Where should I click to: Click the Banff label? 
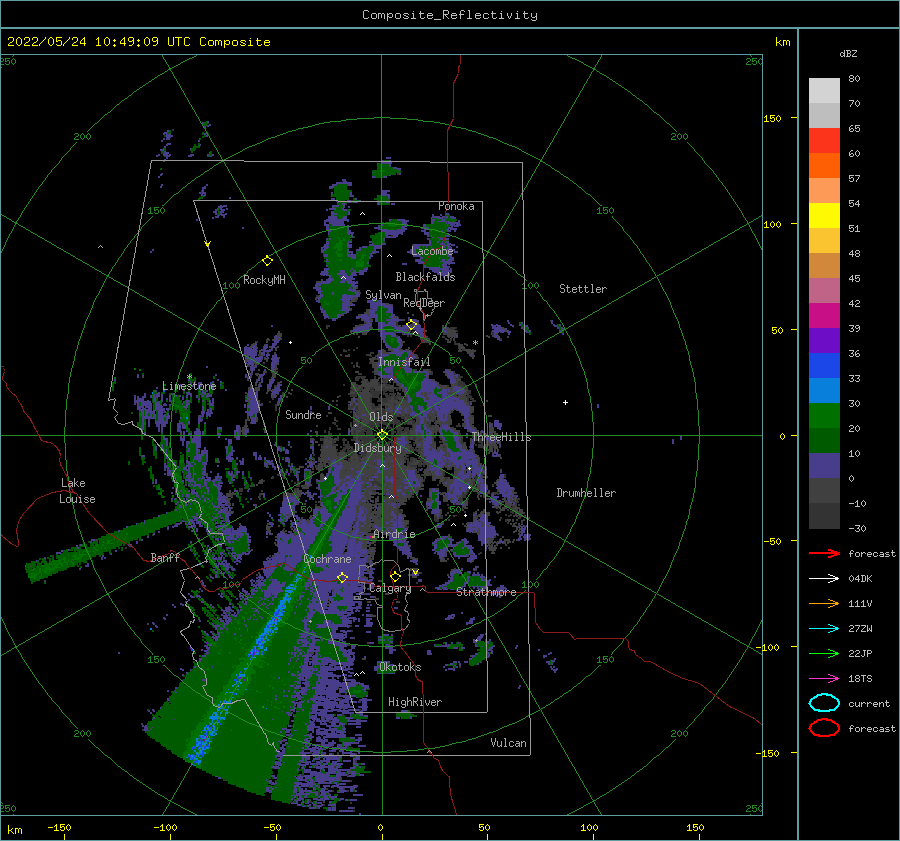(x=165, y=557)
